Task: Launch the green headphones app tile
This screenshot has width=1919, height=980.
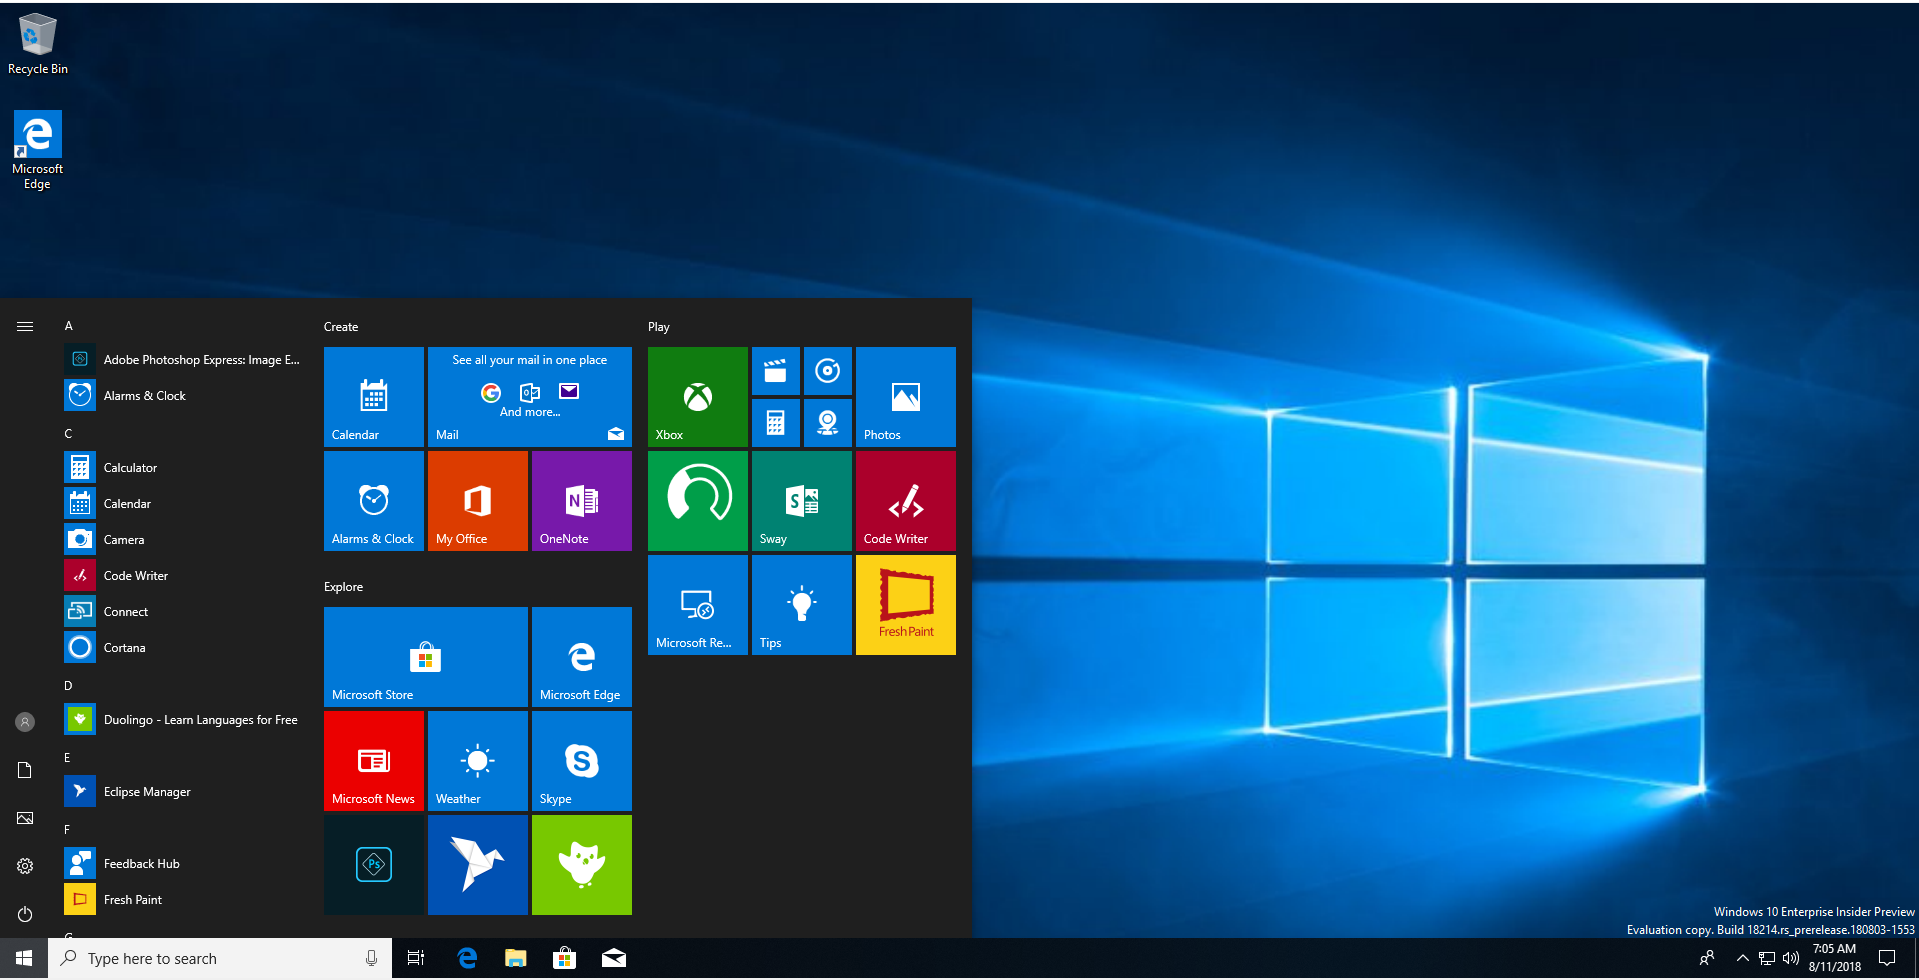Action: (x=698, y=501)
